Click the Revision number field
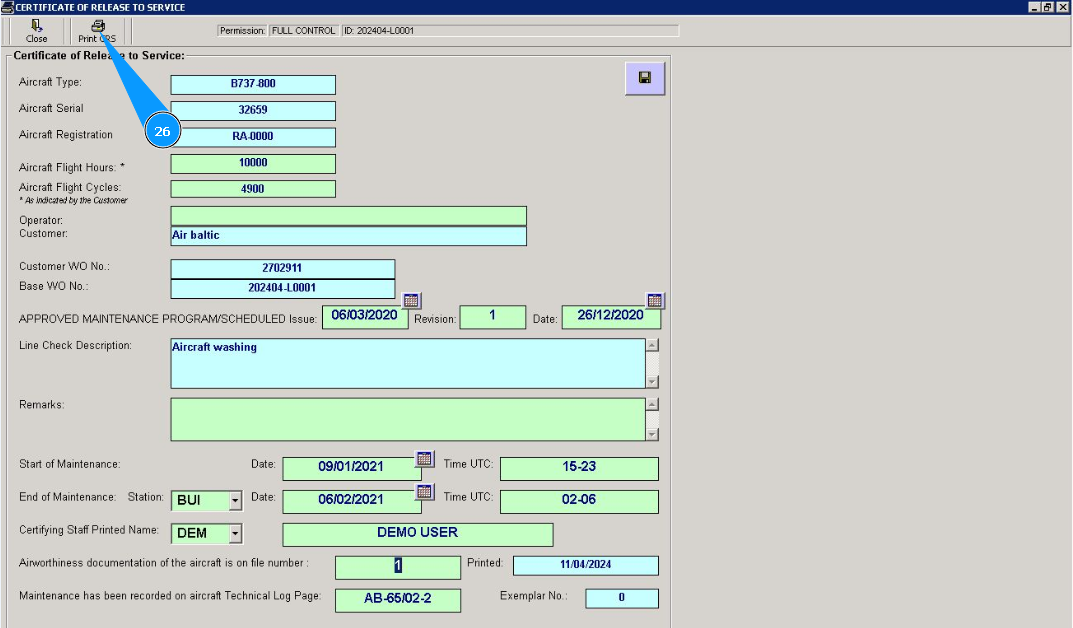Viewport: 1073px width, 628px height. [492, 317]
